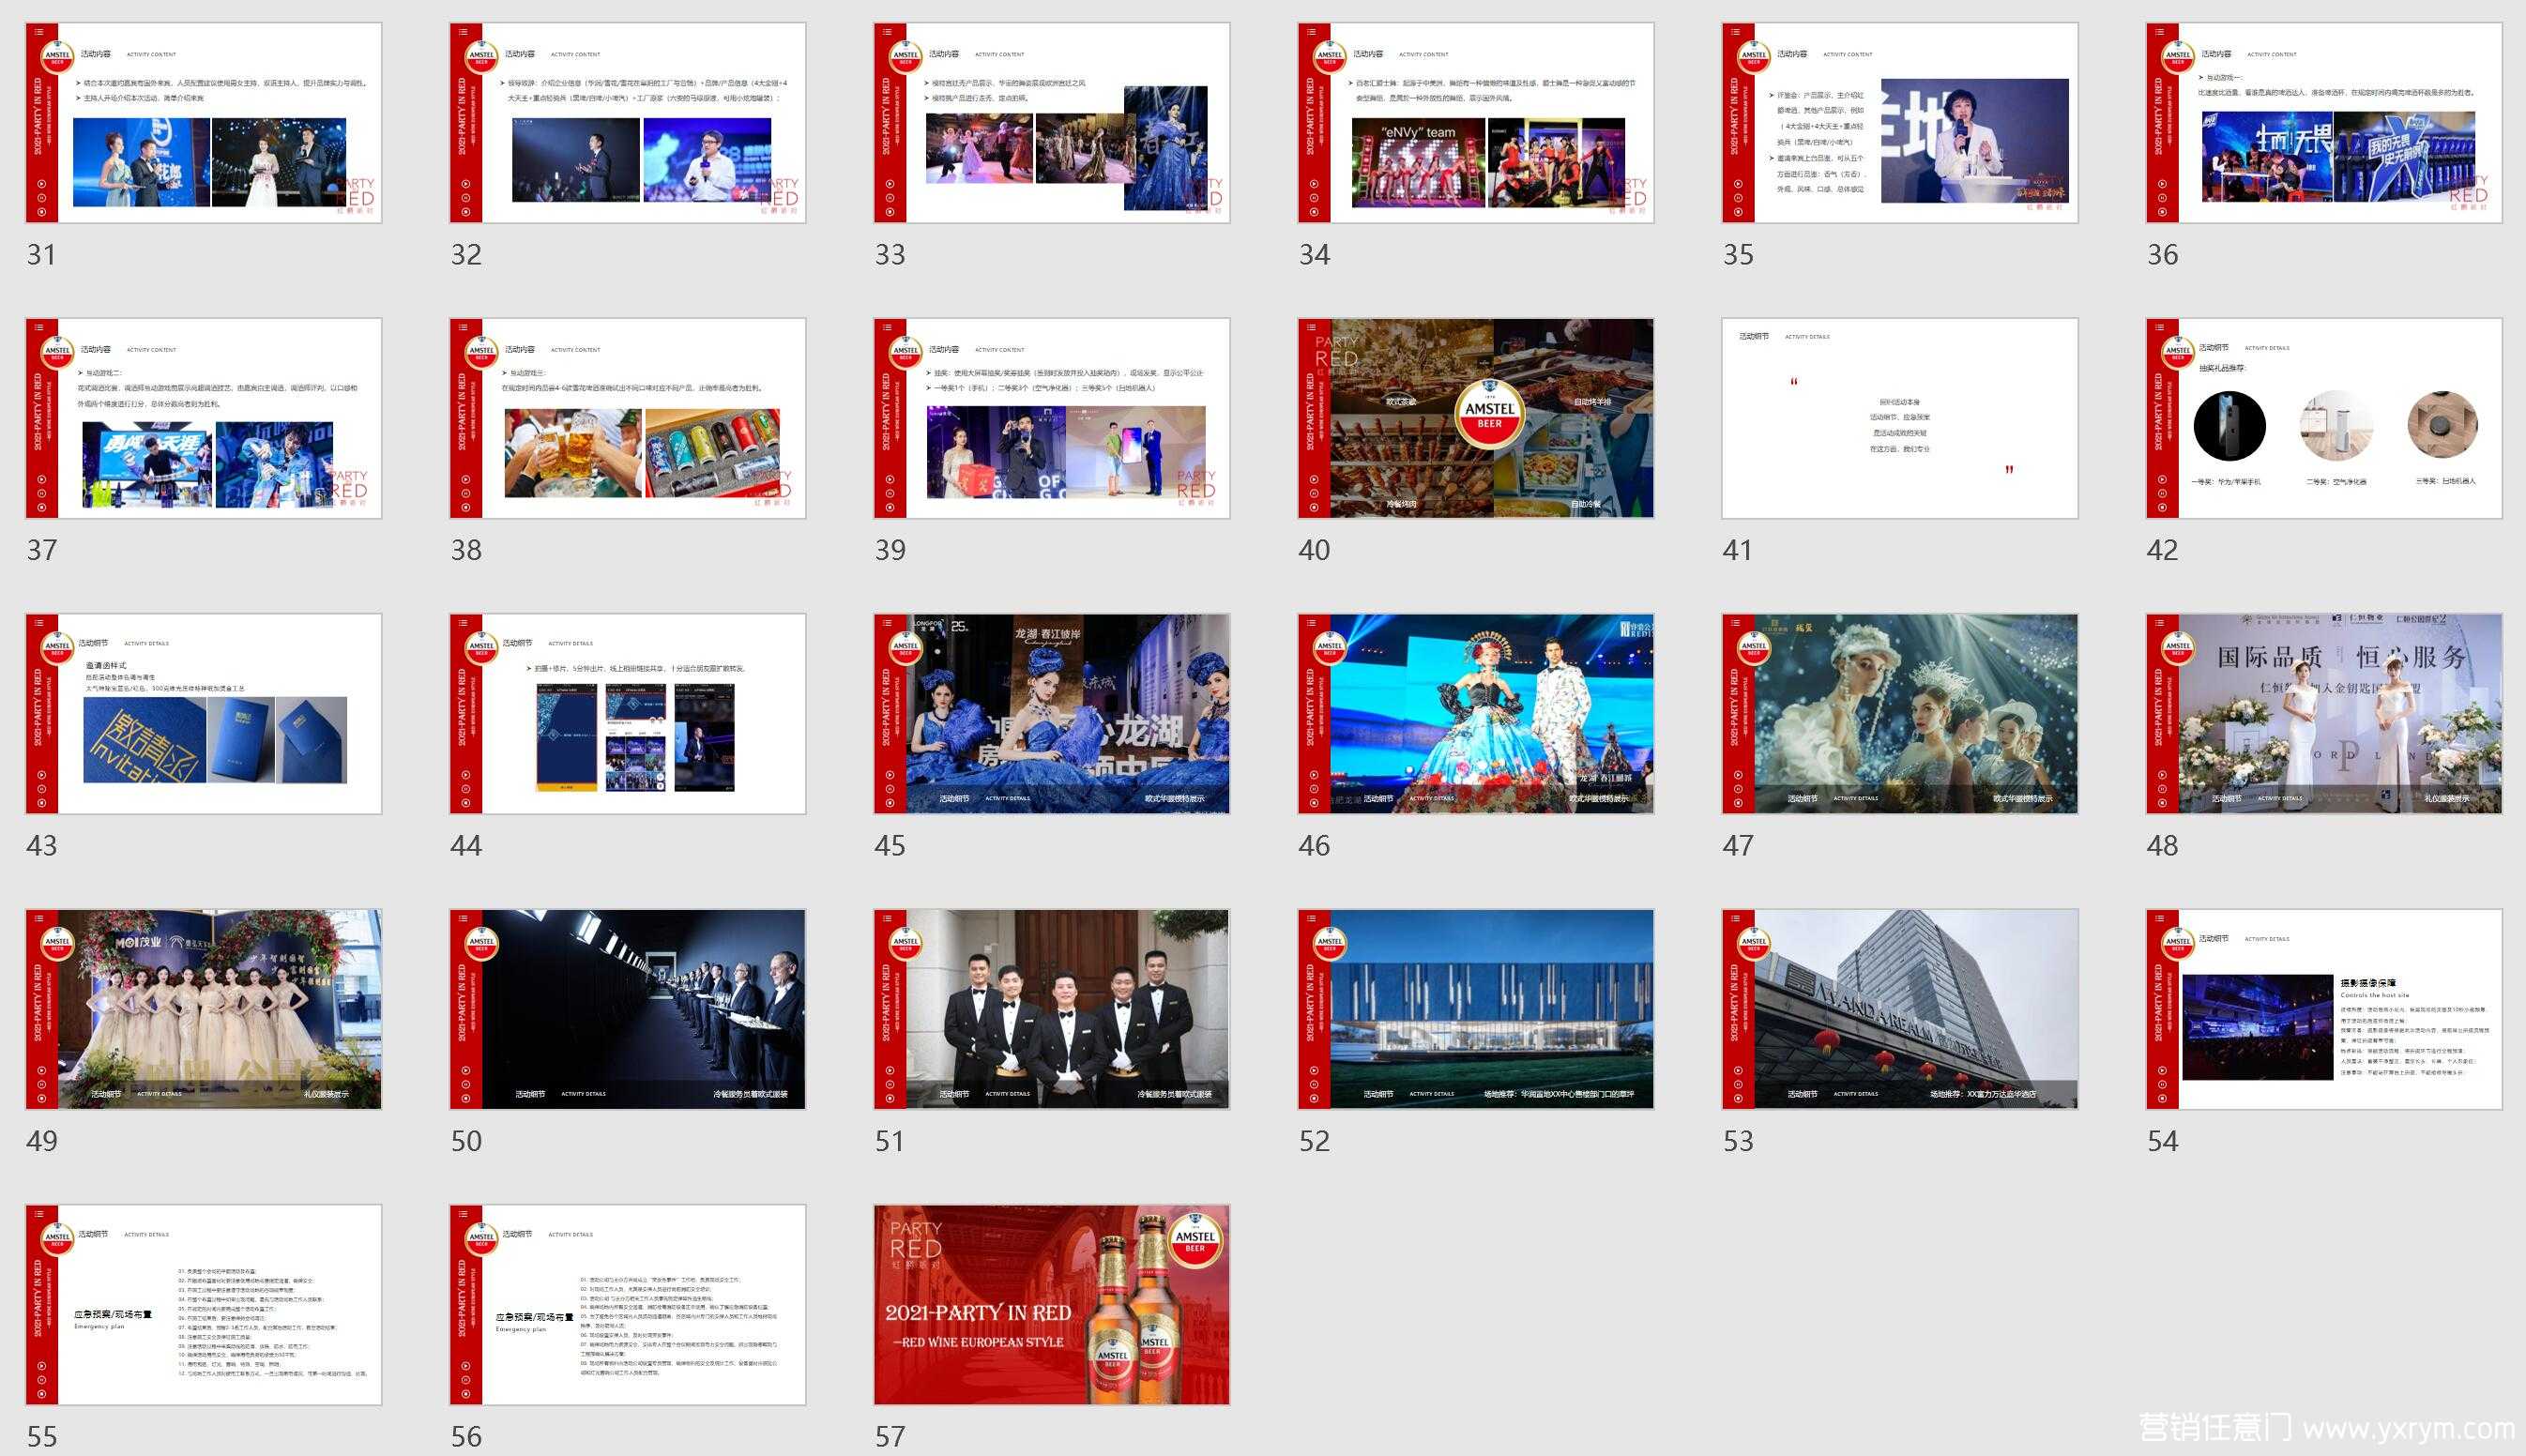Select slide 39 lottery prize thumbnail

pos(1052,418)
